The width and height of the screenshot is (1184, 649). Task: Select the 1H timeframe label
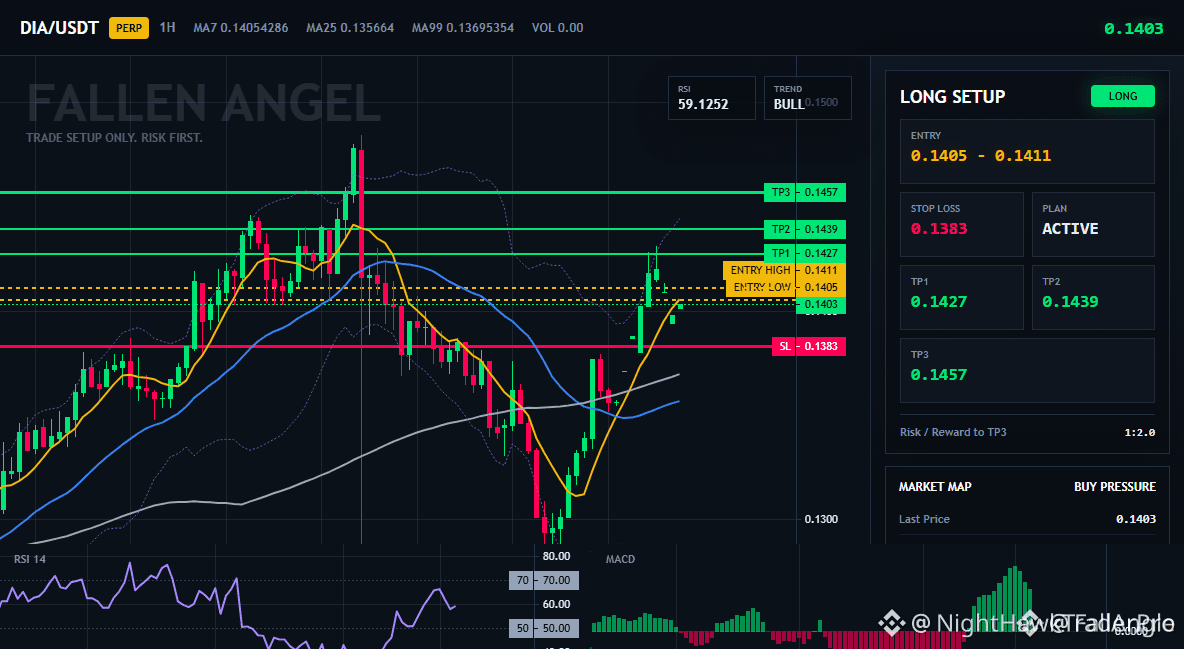click(x=168, y=27)
